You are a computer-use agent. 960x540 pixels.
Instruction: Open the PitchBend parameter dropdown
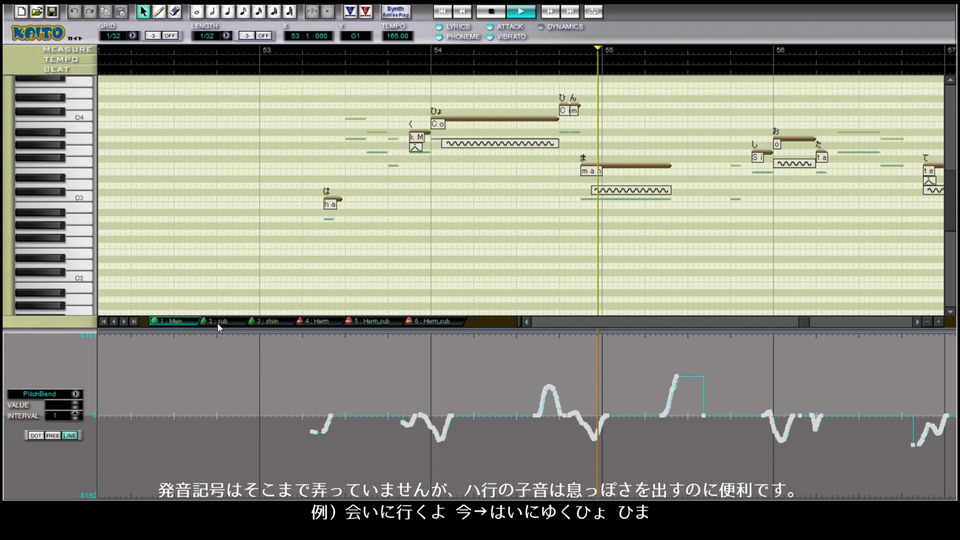click(75, 394)
